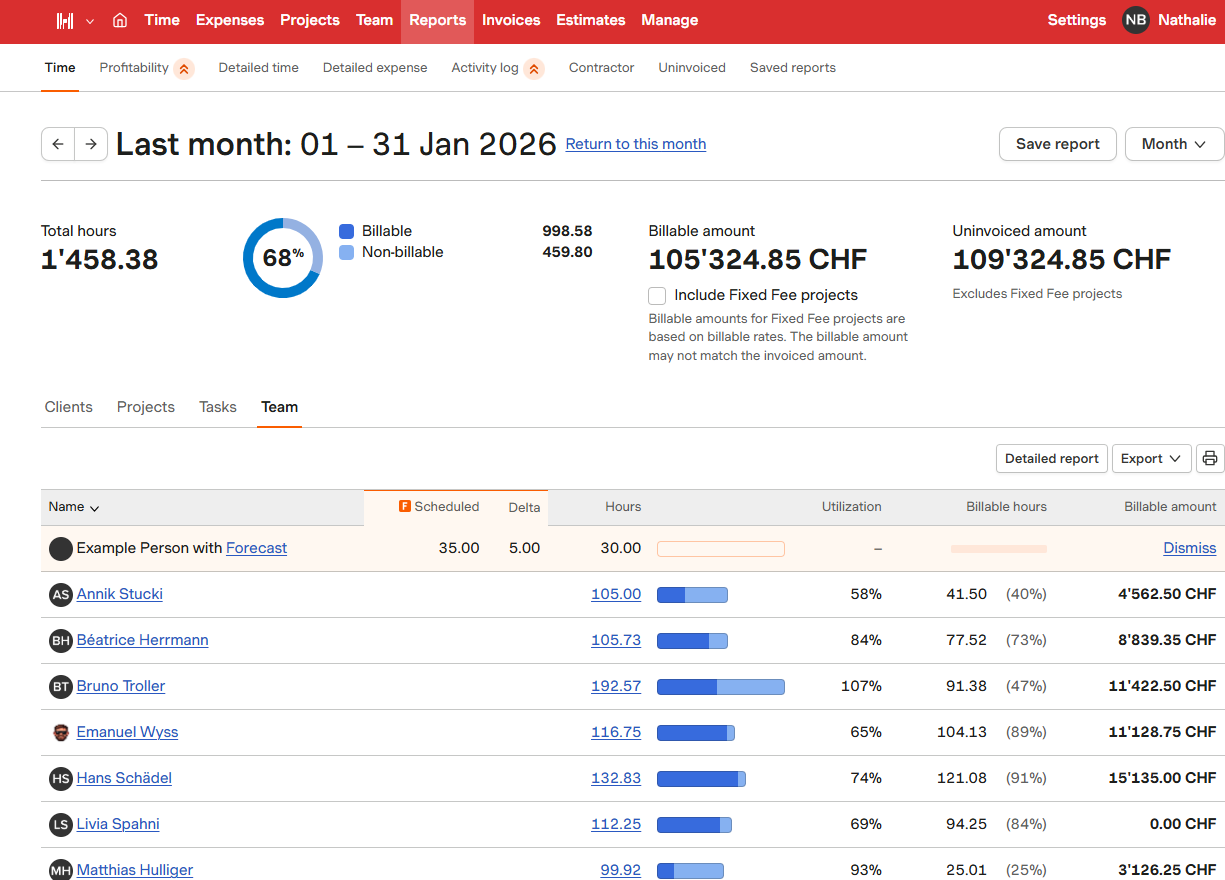Expand the Export dropdown
The height and width of the screenshot is (880, 1225).
pyautogui.click(x=1151, y=459)
